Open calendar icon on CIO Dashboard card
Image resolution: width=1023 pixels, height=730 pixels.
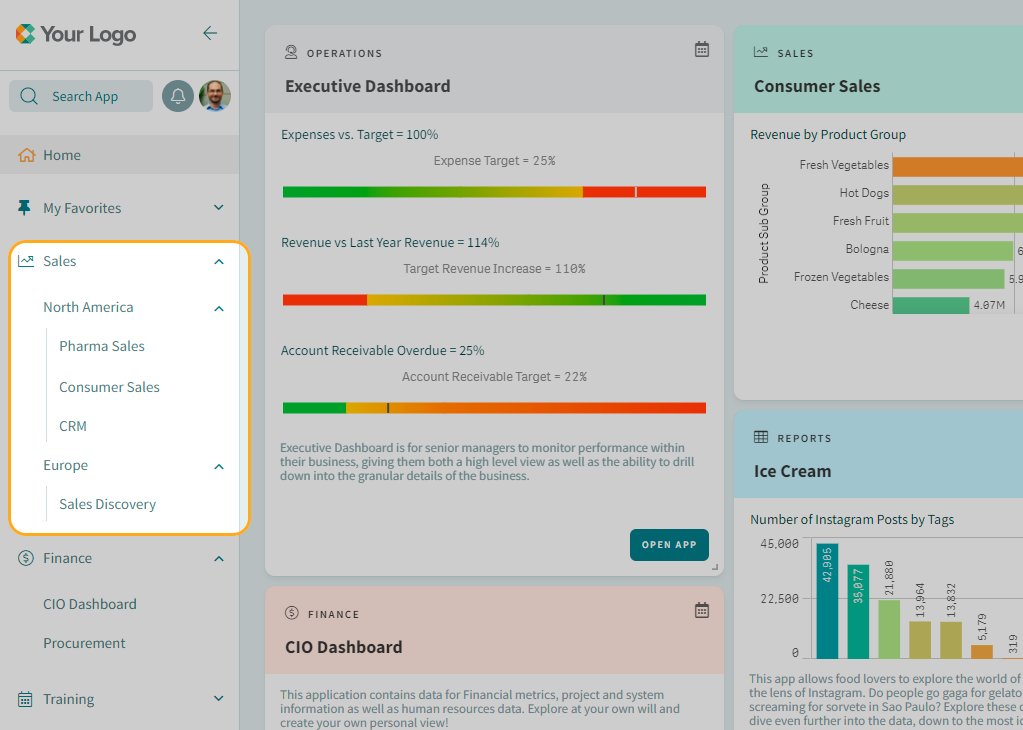point(701,610)
